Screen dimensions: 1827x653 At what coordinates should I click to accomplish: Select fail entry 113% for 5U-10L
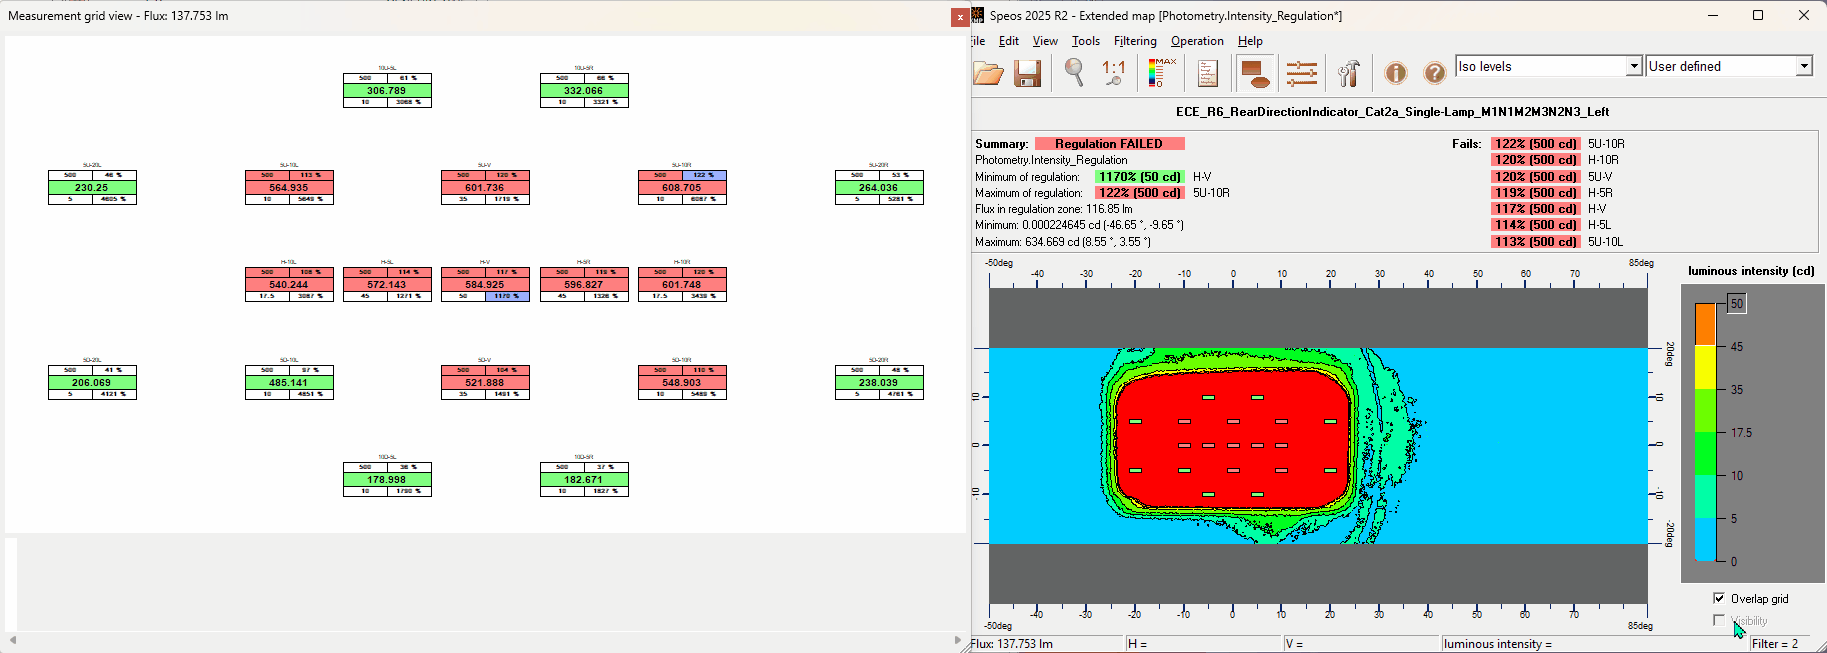tap(1536, 242)
